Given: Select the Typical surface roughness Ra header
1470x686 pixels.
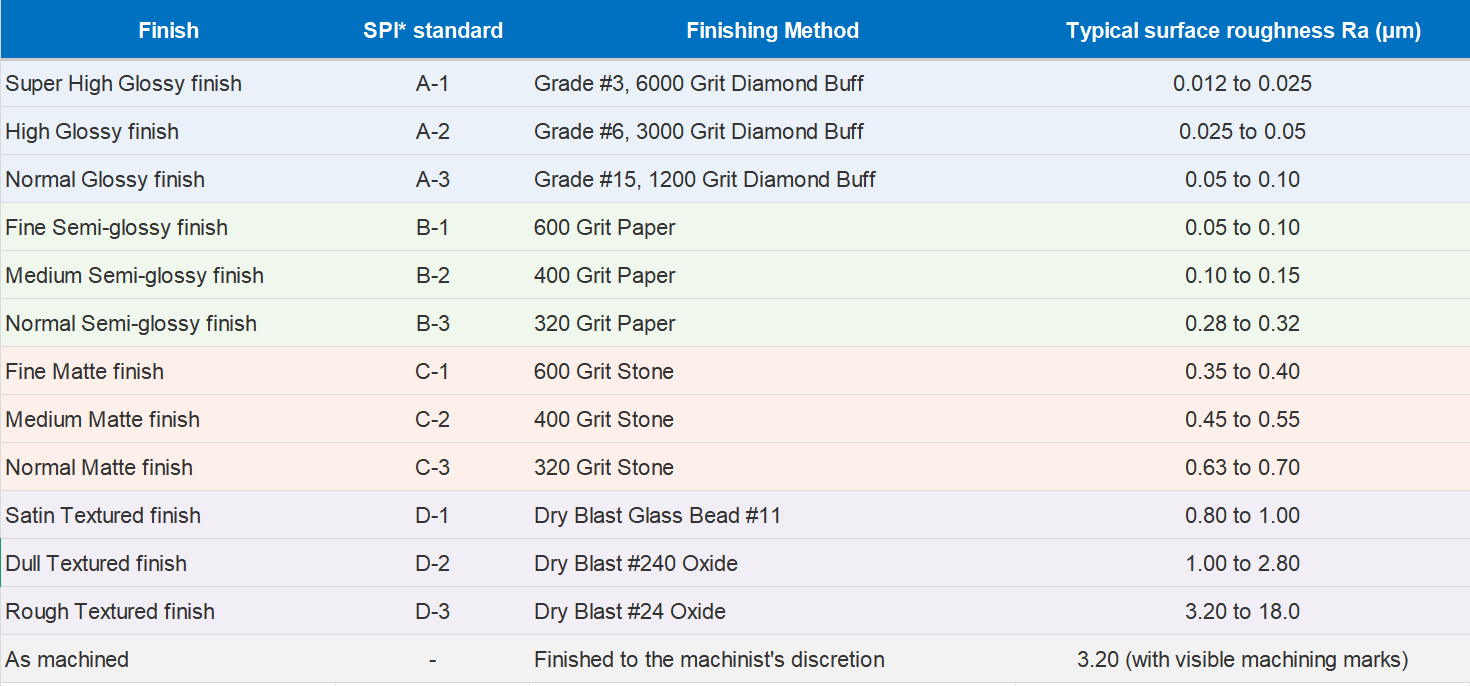Looking at the screenshot, I should pyautogui.click(x=1243, y=30).
